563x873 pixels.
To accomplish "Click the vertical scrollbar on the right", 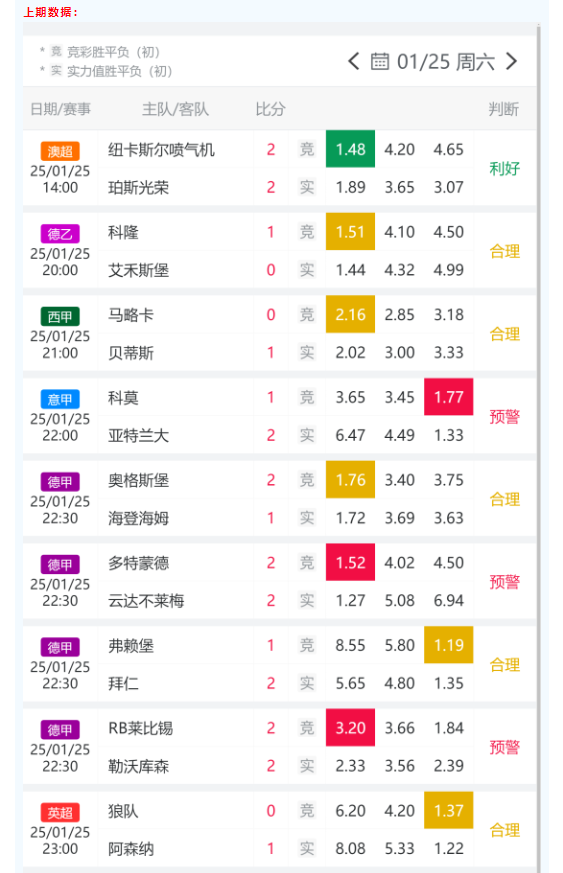I will pos(538,445).
